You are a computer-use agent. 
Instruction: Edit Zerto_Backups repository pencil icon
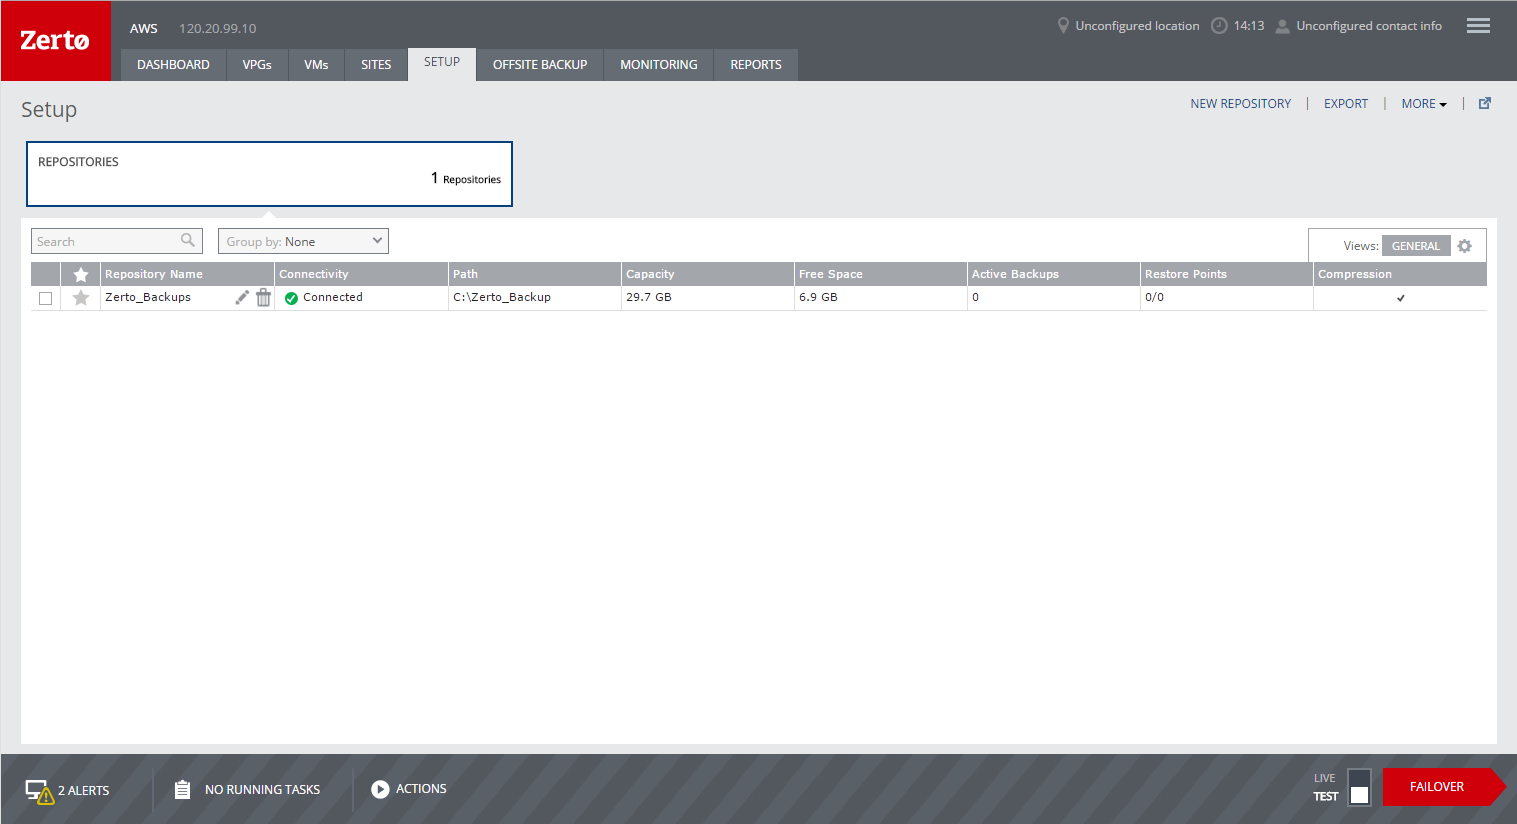242,297
